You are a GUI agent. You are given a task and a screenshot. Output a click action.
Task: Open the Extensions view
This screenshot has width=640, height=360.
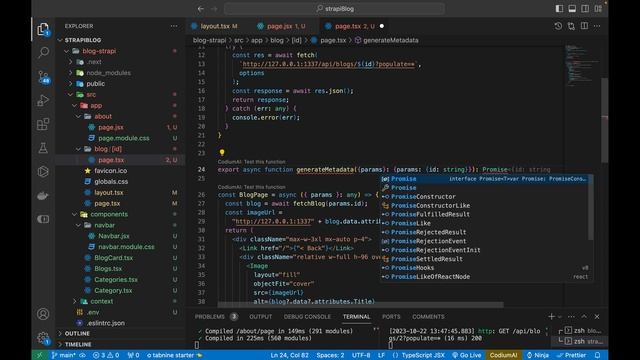click(43, 124)
